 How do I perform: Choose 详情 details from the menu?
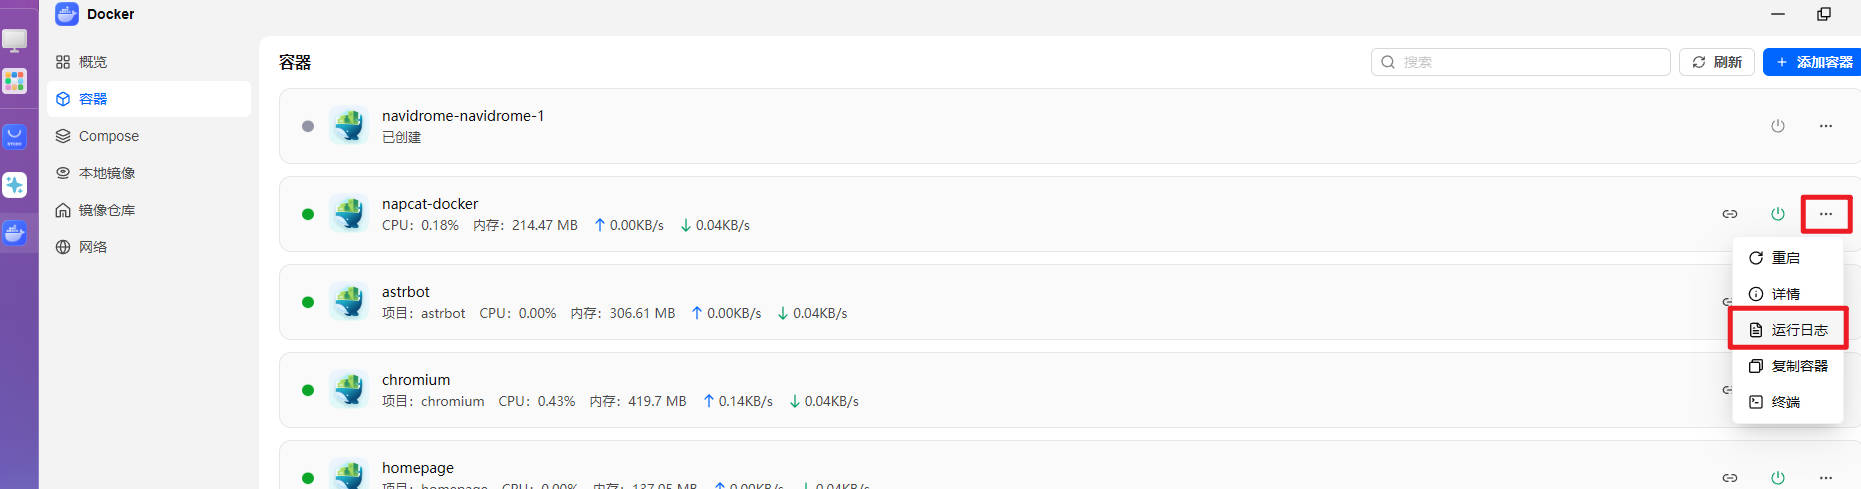1786,294
